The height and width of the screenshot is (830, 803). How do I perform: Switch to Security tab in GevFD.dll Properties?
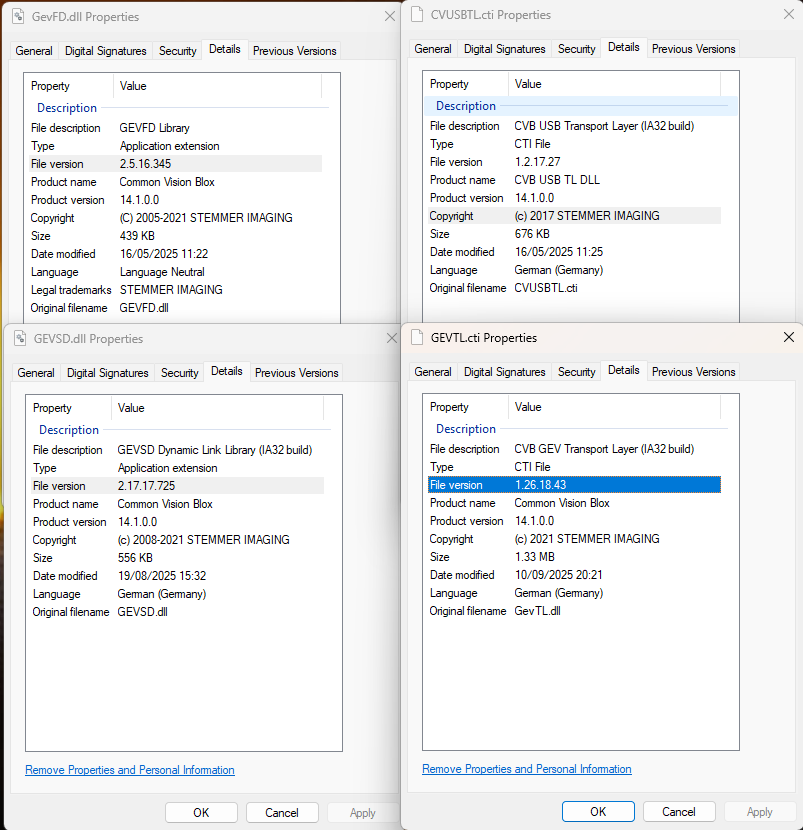click(x=177, y=51)
